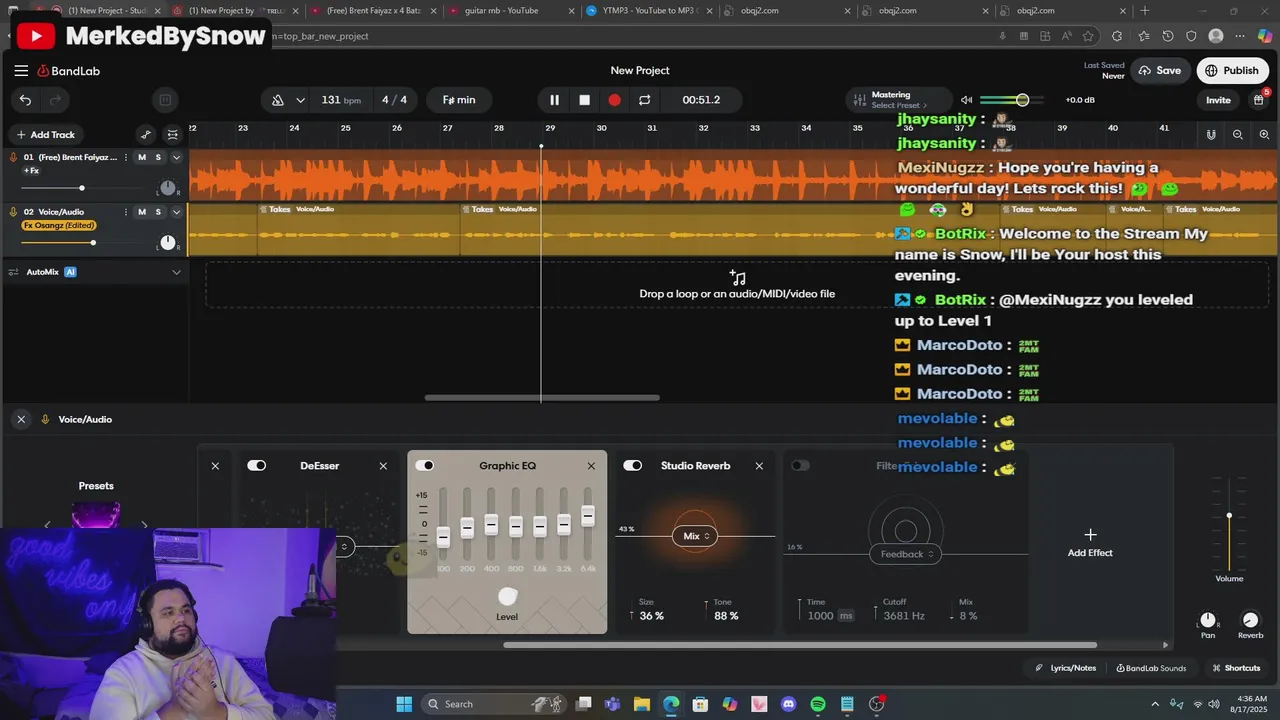Click the effects panel Reverb knob

click(x=1250, y=621)
